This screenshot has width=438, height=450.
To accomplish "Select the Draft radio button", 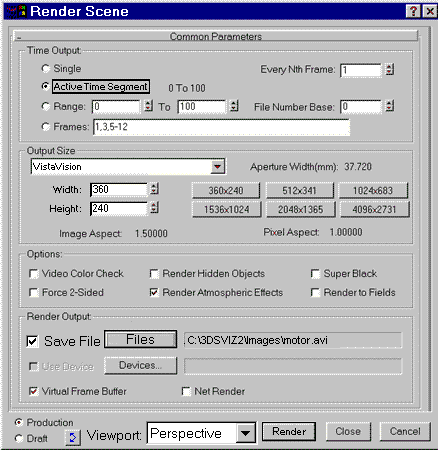I will 19,438.
